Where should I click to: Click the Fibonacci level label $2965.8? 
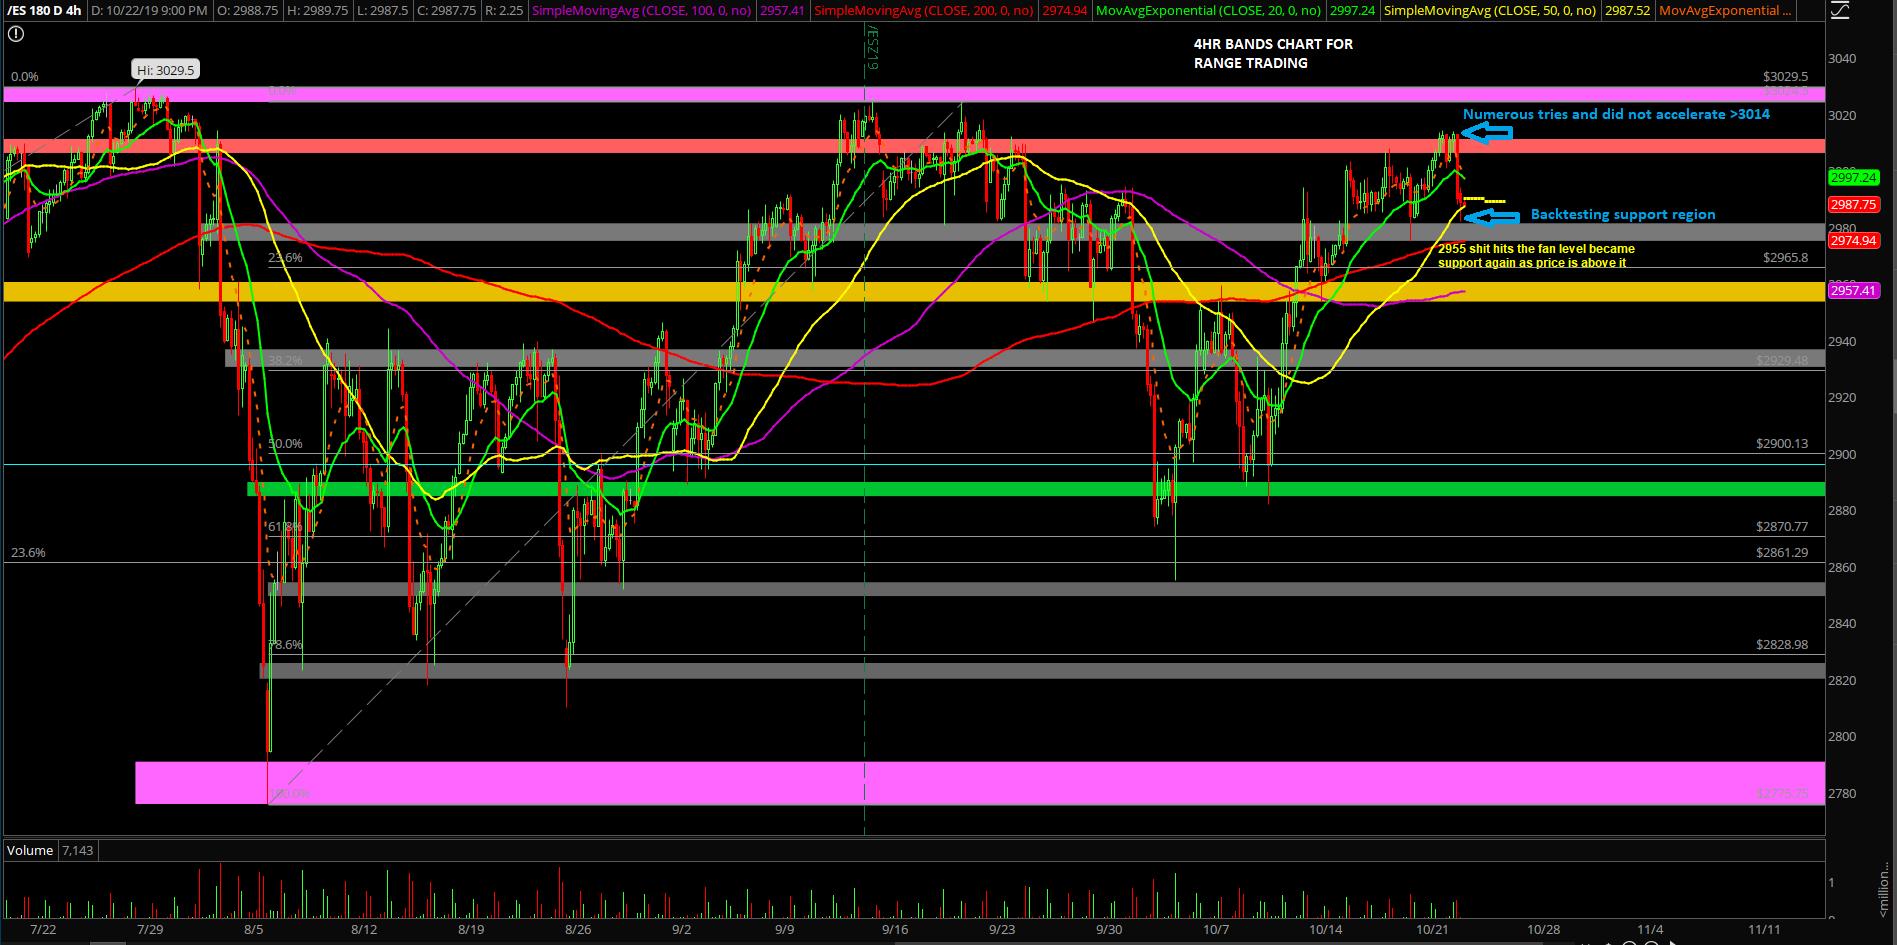[x=1785, y=258]
